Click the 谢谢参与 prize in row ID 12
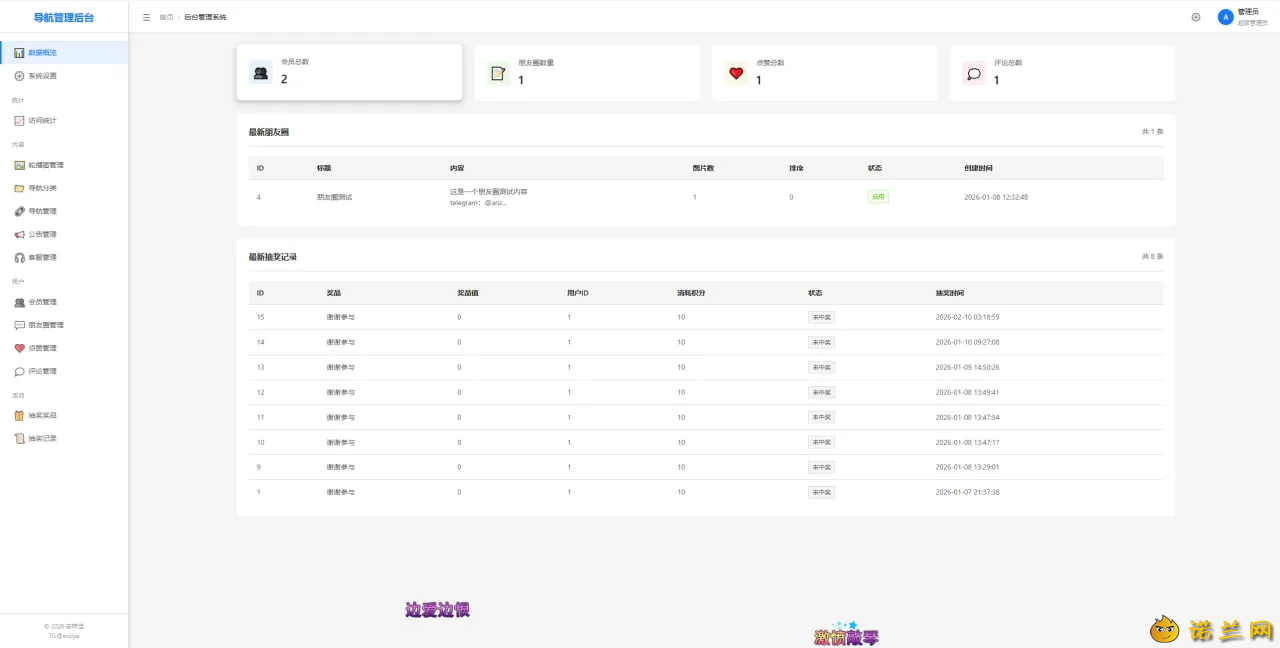1280x648 pixels. click(340, 392)
